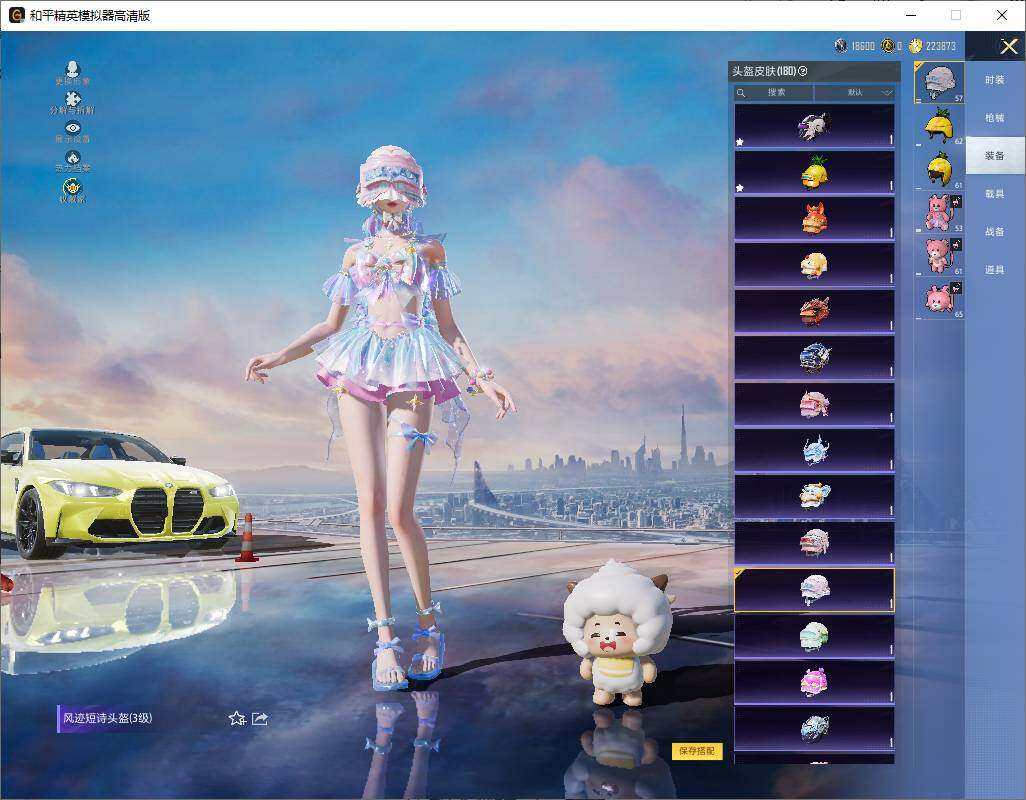This screenshot has width=1026, height=800.
Task: Click the middle currency icon showing 0
Action: pyautogui.click(x=887, y=46)
